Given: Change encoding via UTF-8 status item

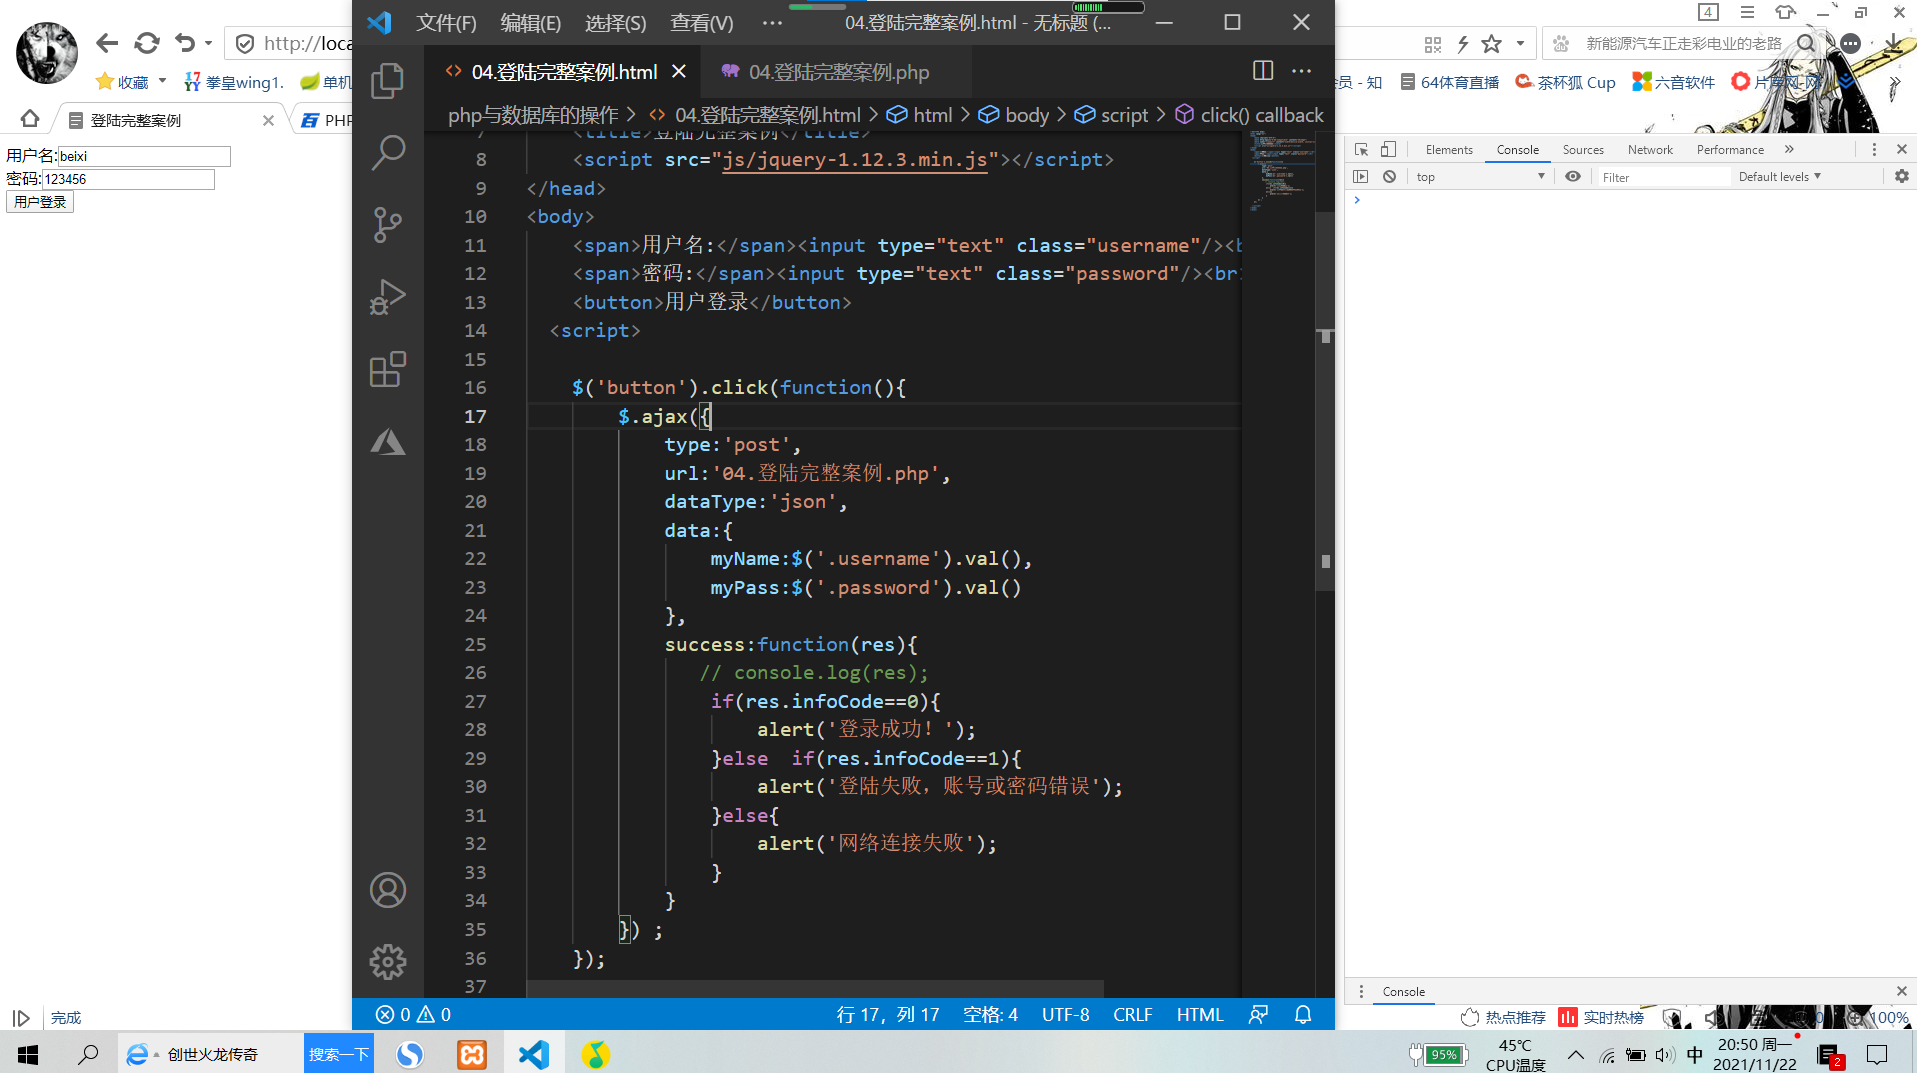Looking at the screenshot, I should pos(1065,1014).
